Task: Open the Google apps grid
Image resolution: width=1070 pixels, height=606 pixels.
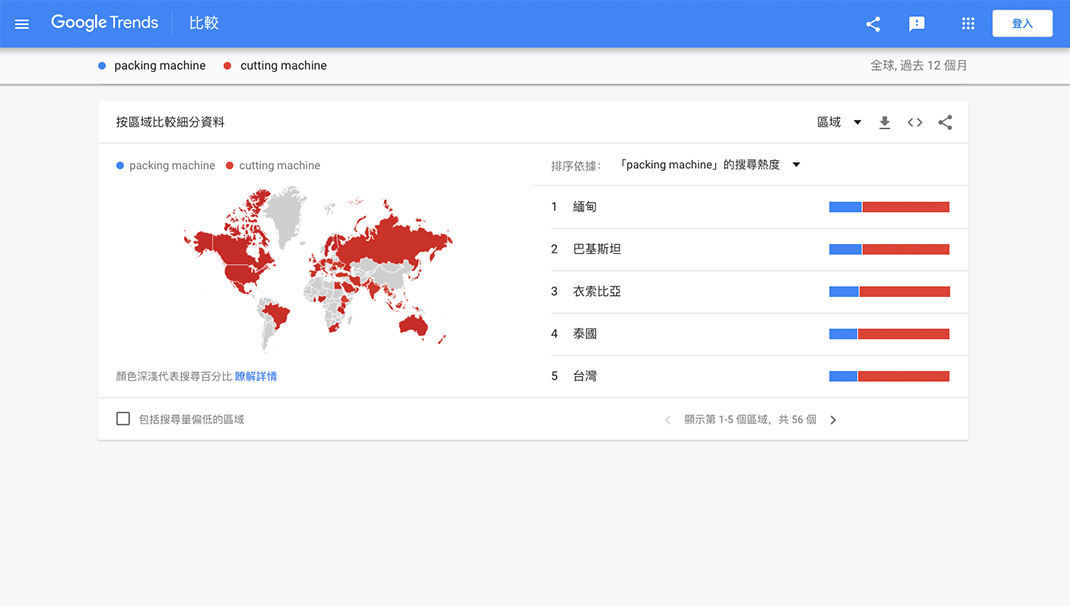Action: click(x=967, y=24)
